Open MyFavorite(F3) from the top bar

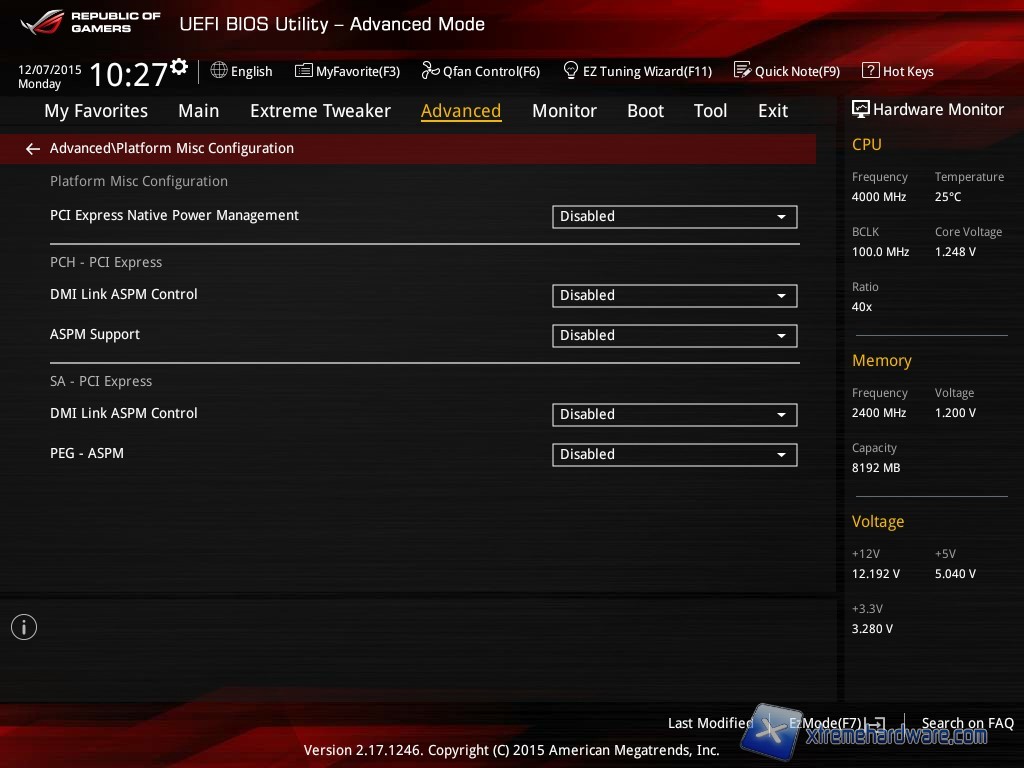click(x=304, y=71)
